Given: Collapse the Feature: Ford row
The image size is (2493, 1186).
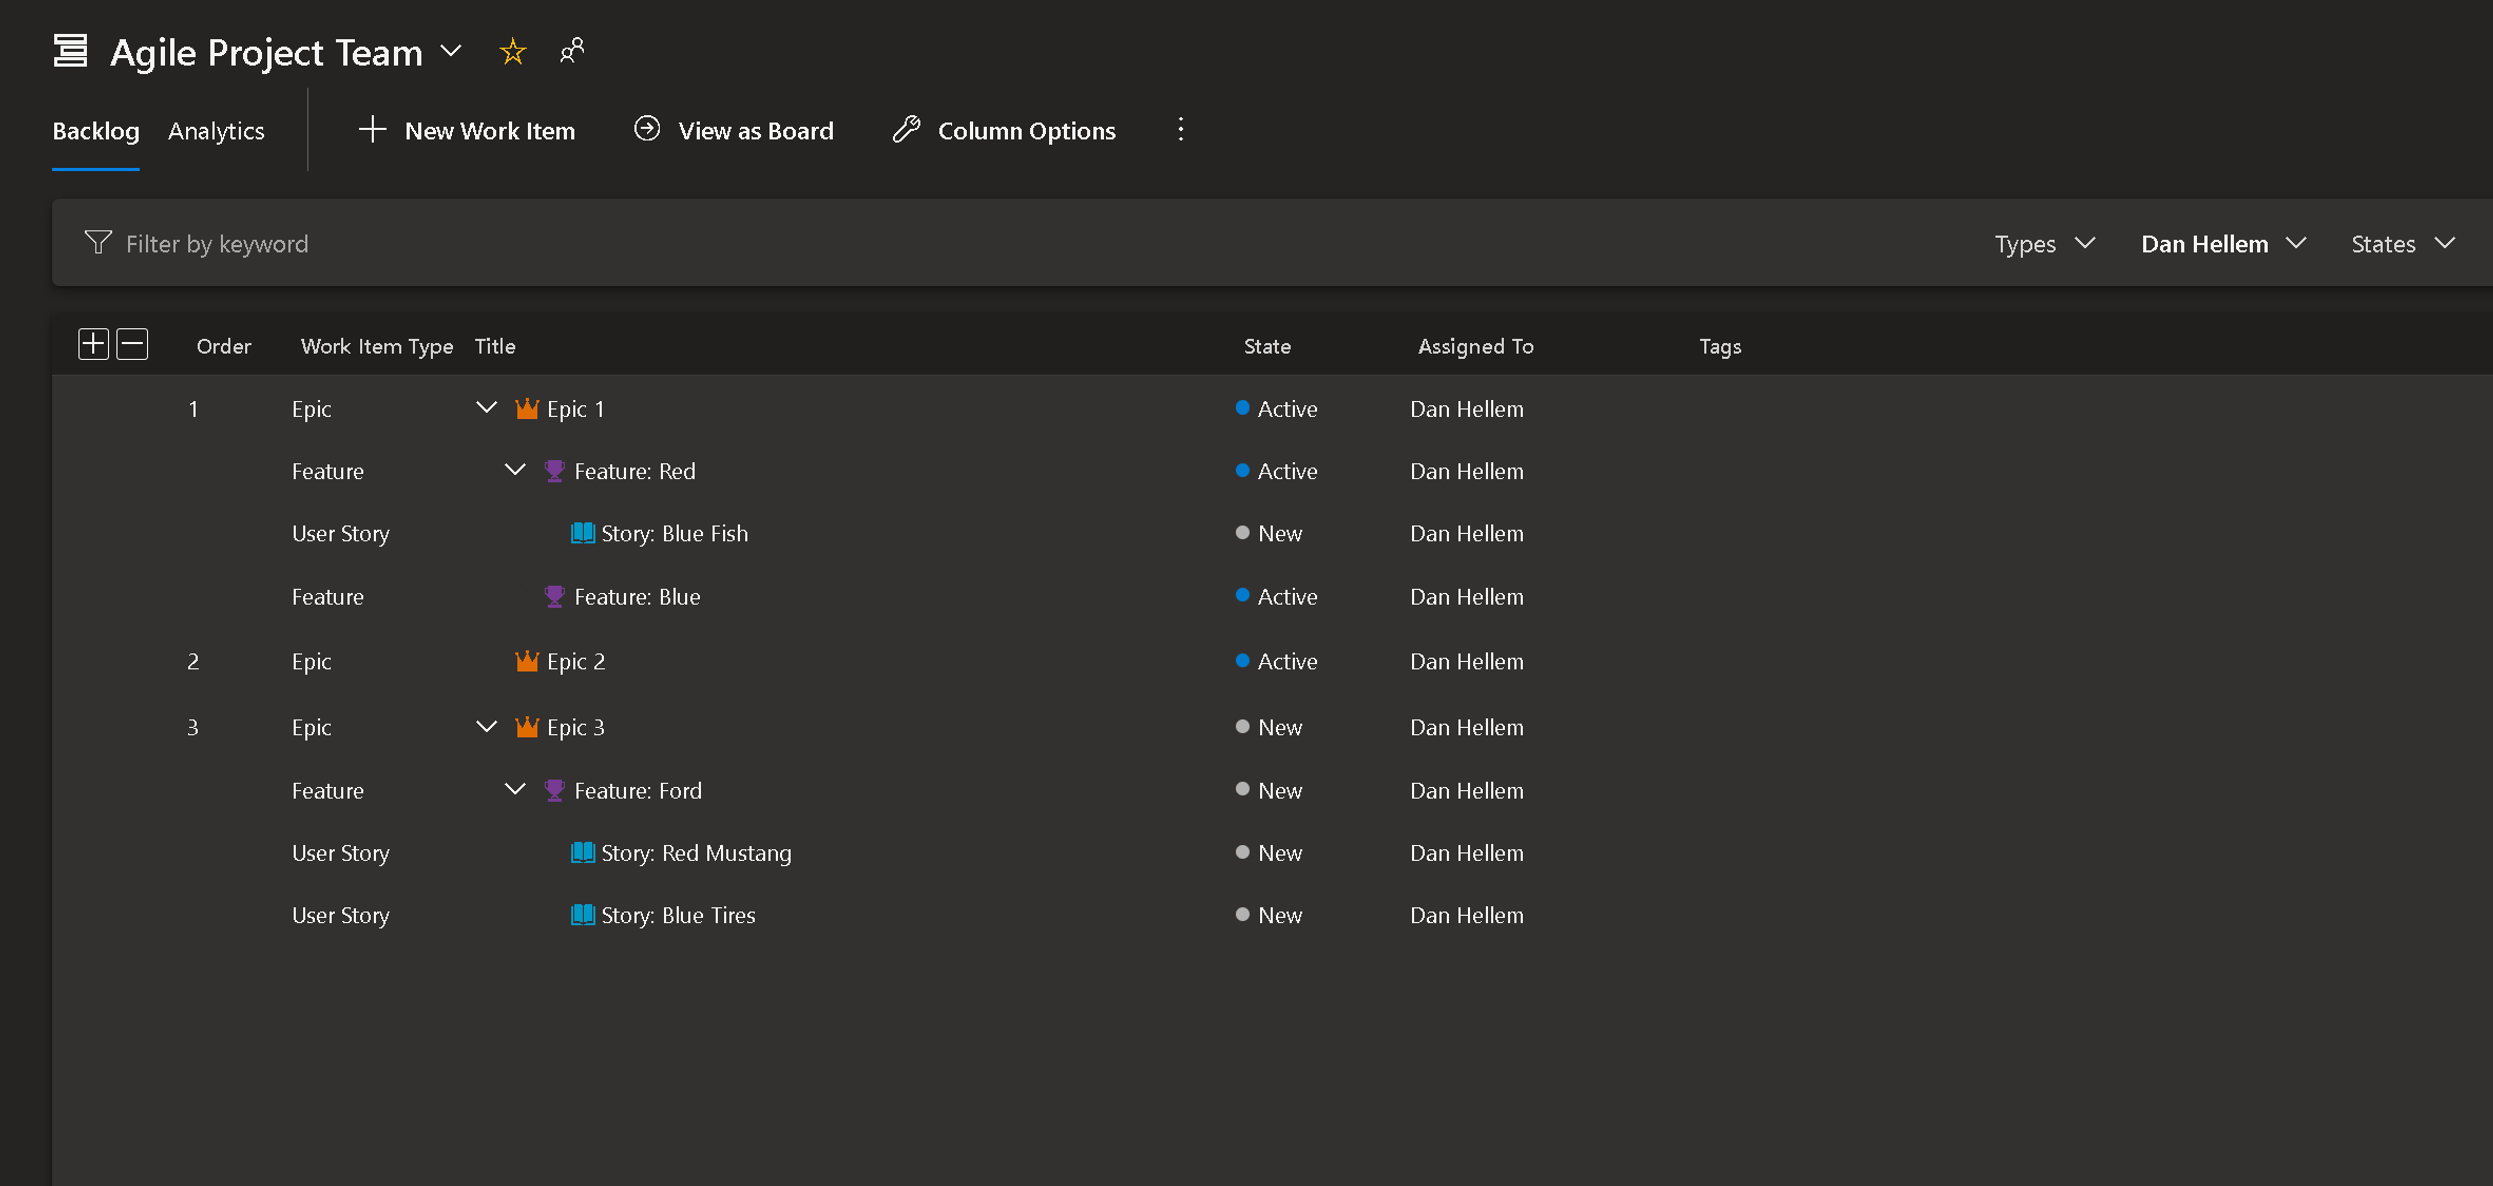Looking at the screenshot, I should point(514,790).
